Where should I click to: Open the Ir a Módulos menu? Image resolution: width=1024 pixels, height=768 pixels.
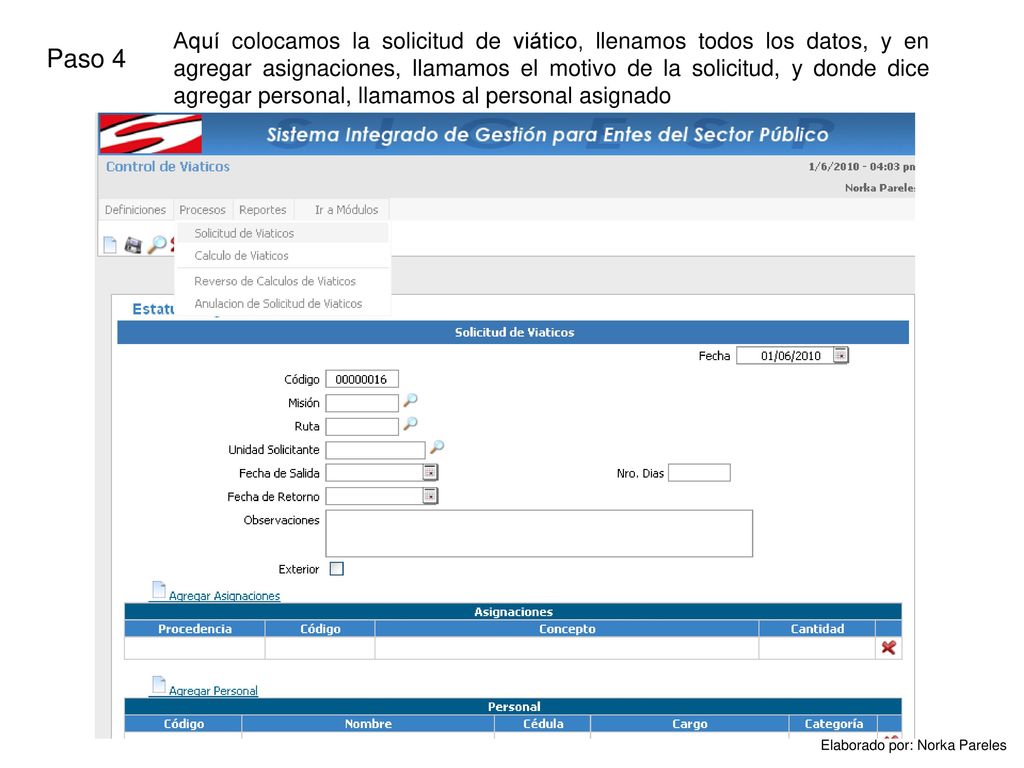coord(346,210)
